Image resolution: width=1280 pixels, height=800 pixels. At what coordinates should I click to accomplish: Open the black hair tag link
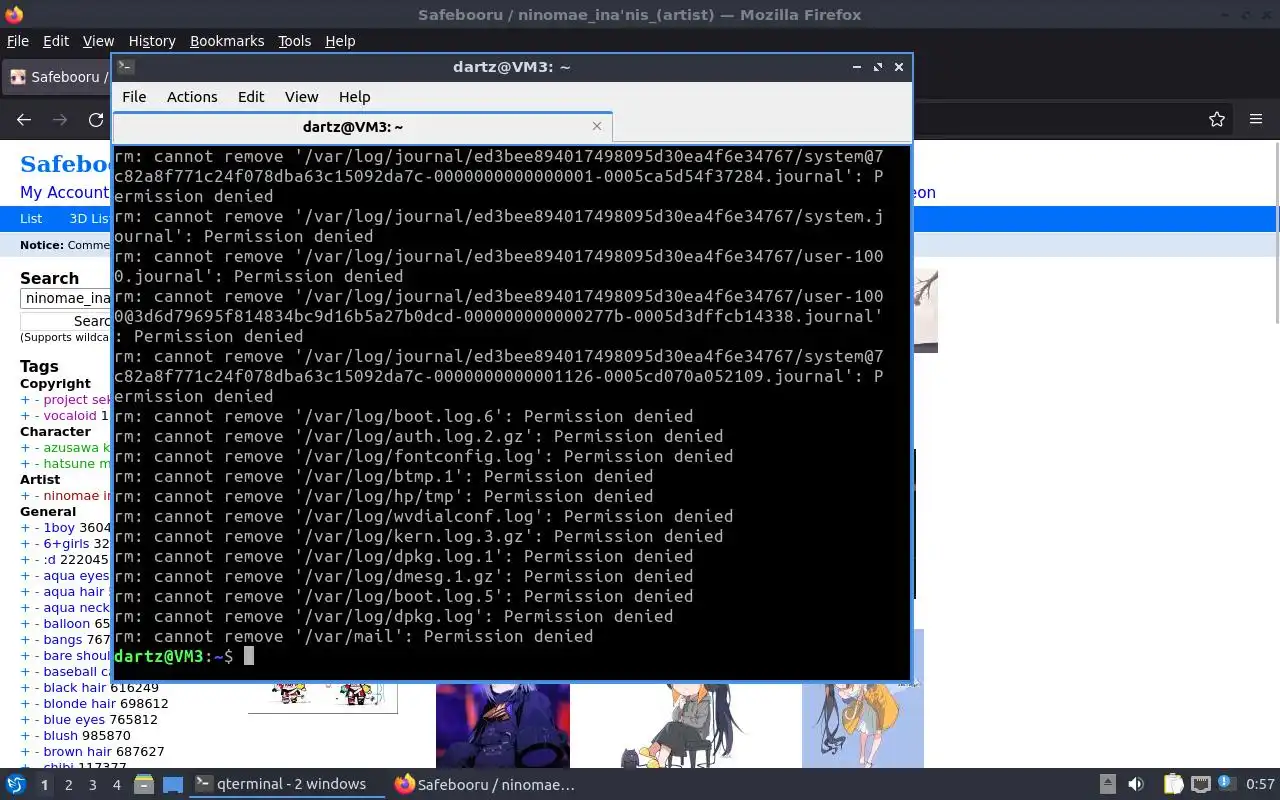(75, 687)
